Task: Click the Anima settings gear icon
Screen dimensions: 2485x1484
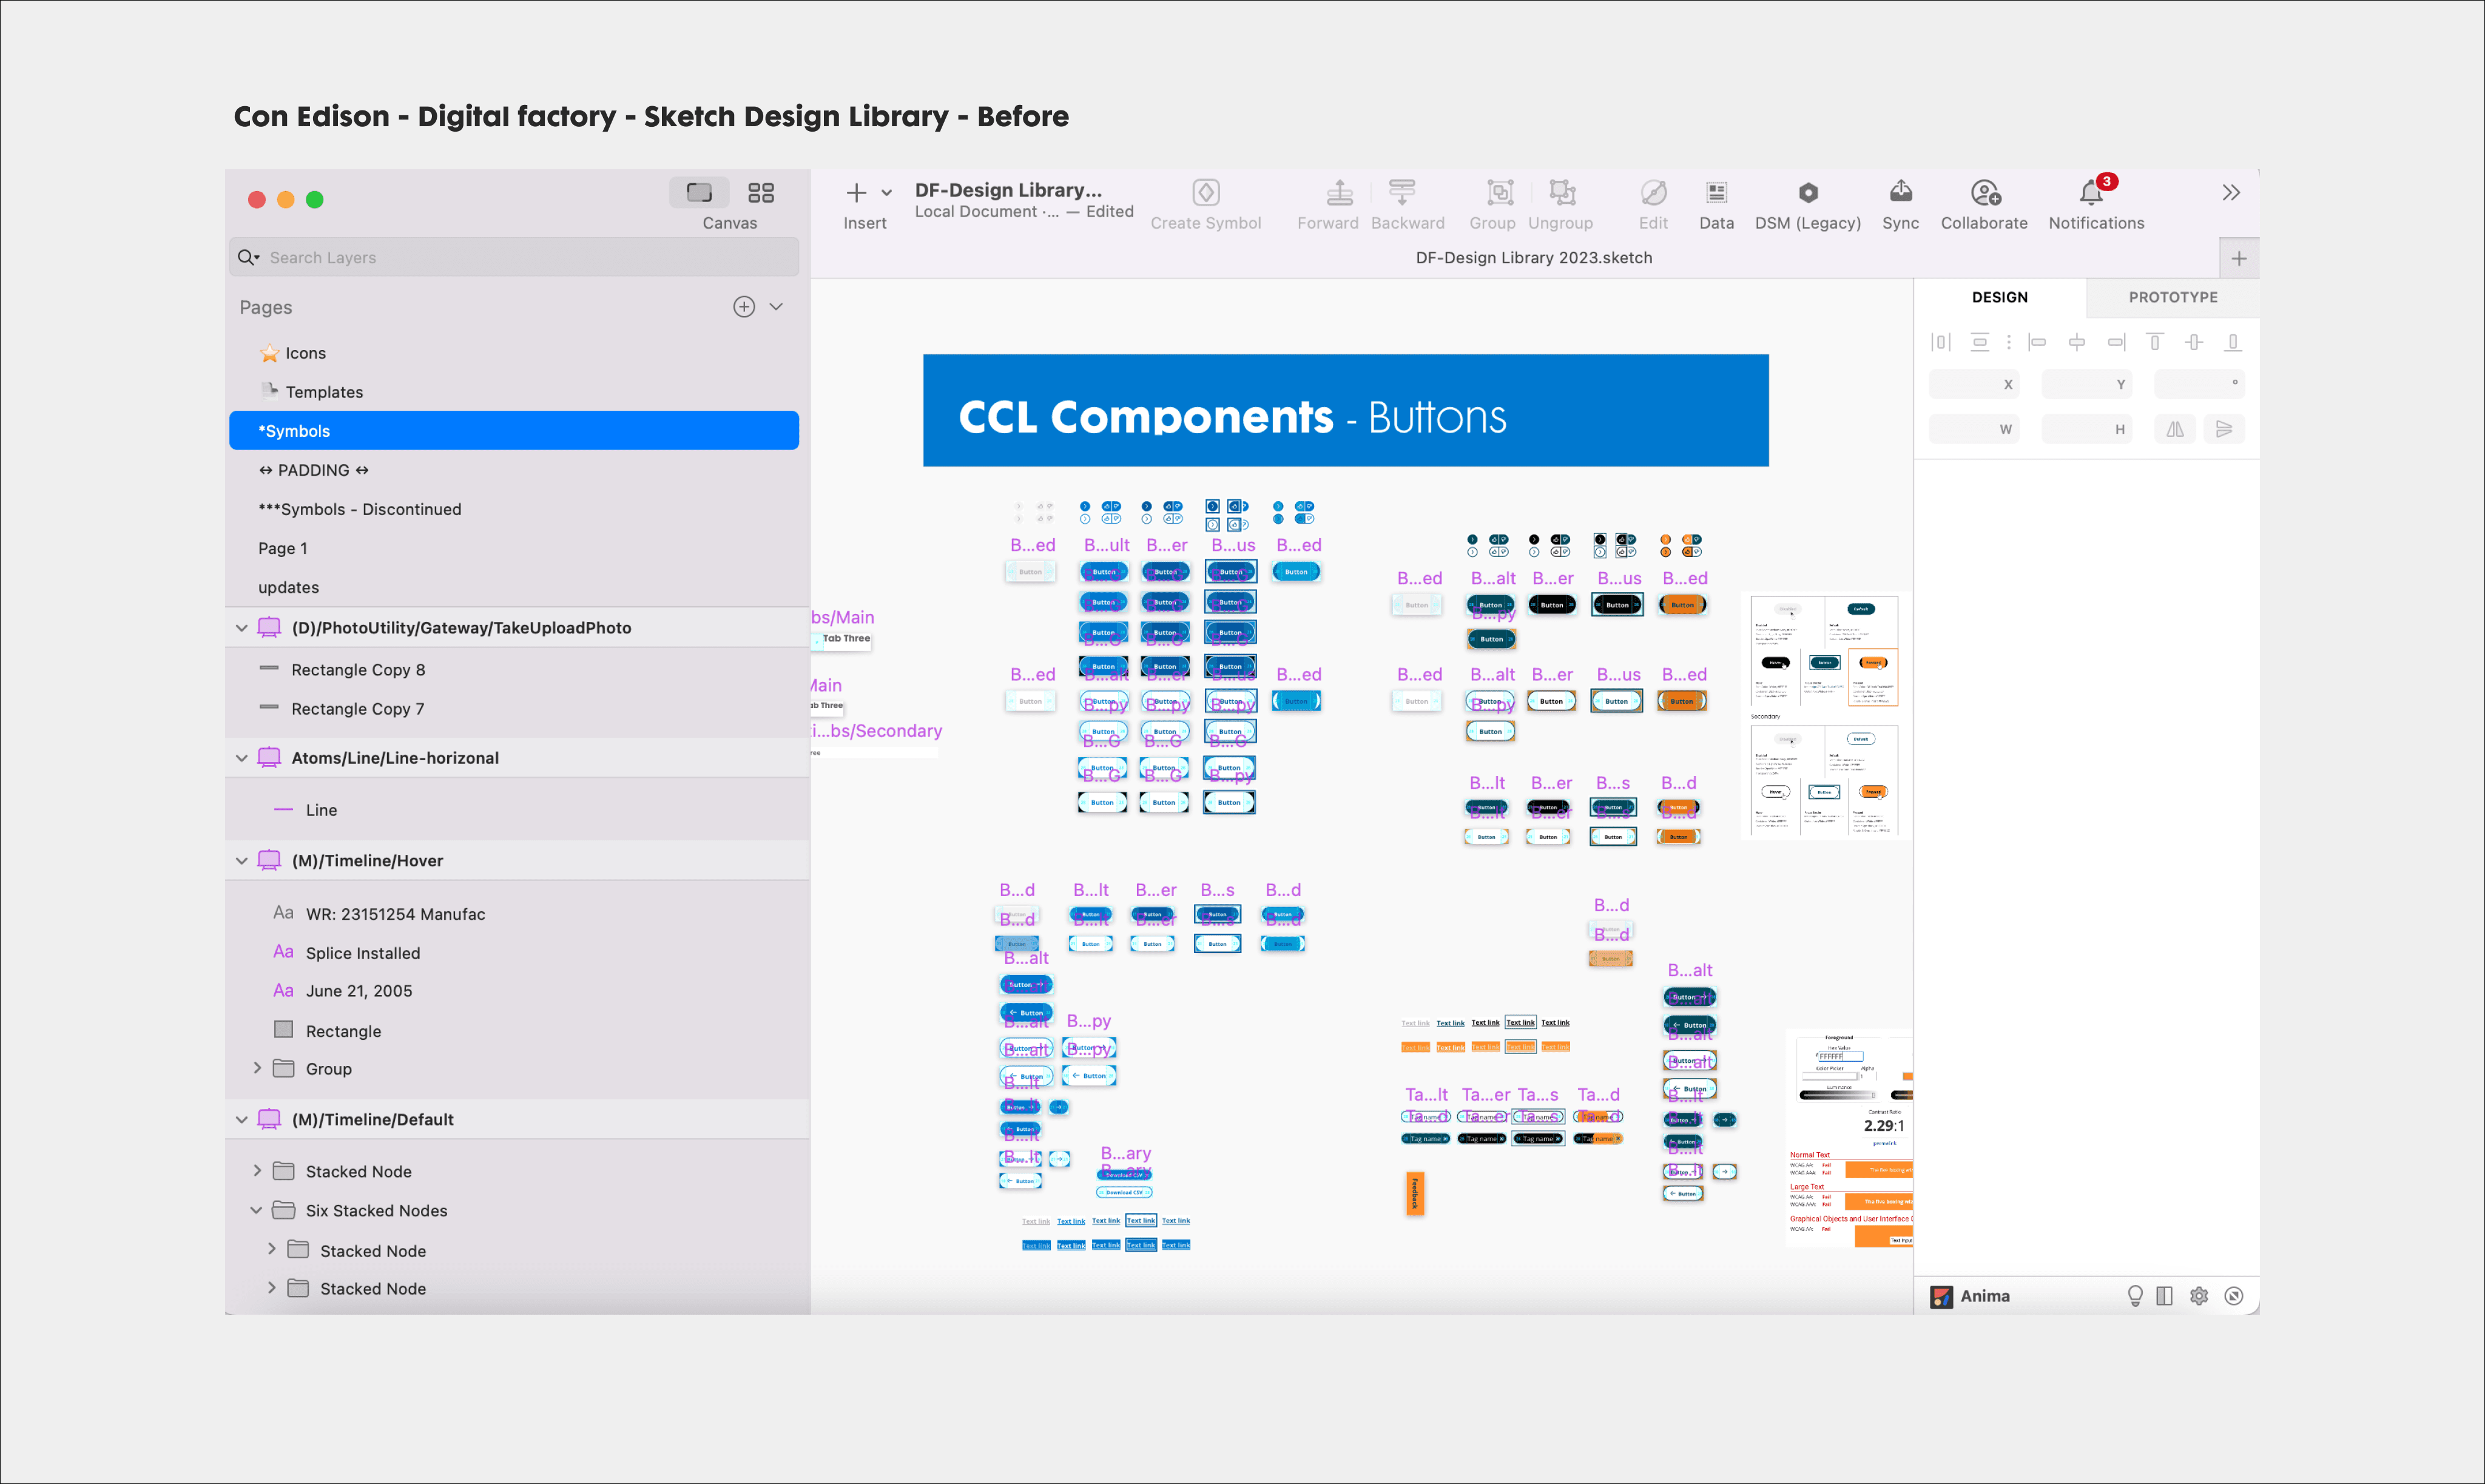Action: (2198, 1296)
